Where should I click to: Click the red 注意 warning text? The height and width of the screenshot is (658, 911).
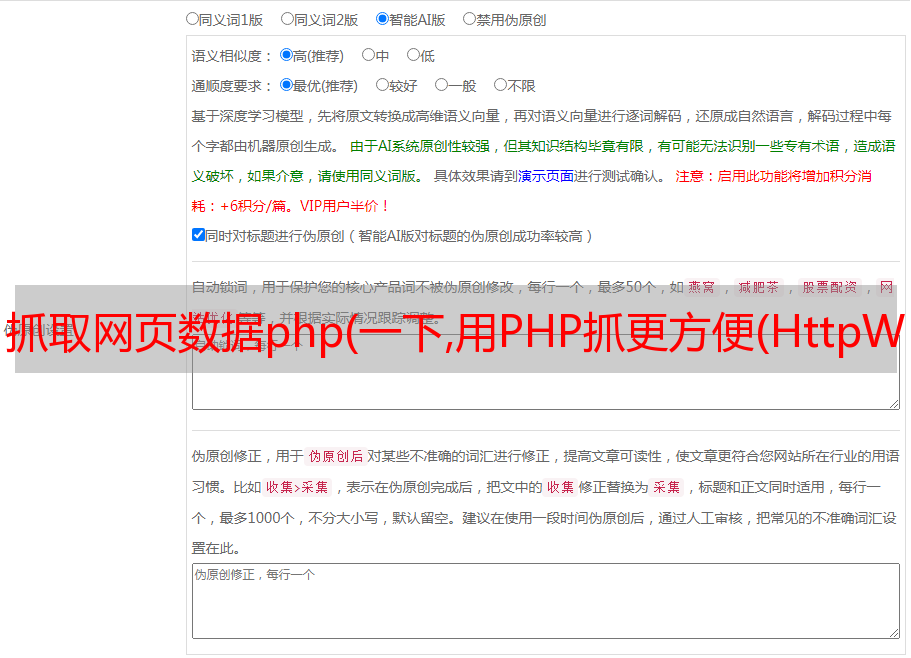click(690, 176)
